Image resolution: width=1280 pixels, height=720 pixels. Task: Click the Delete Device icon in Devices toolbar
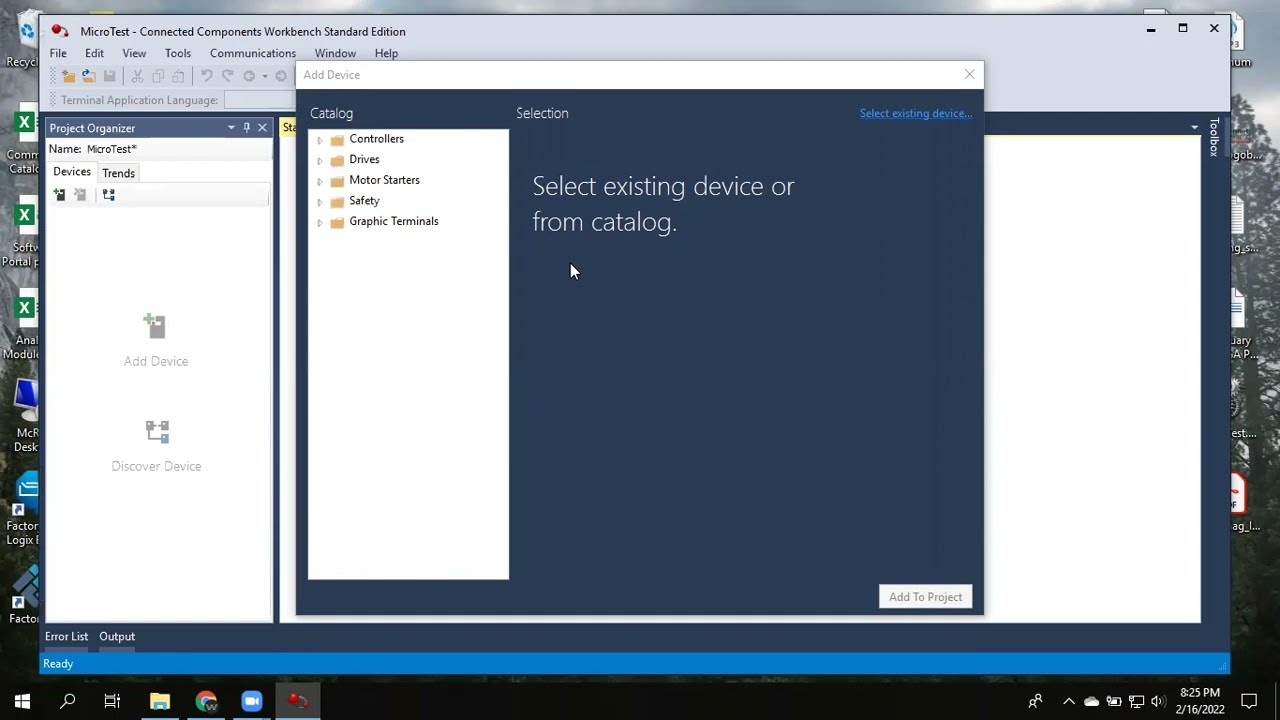(80, 195)
